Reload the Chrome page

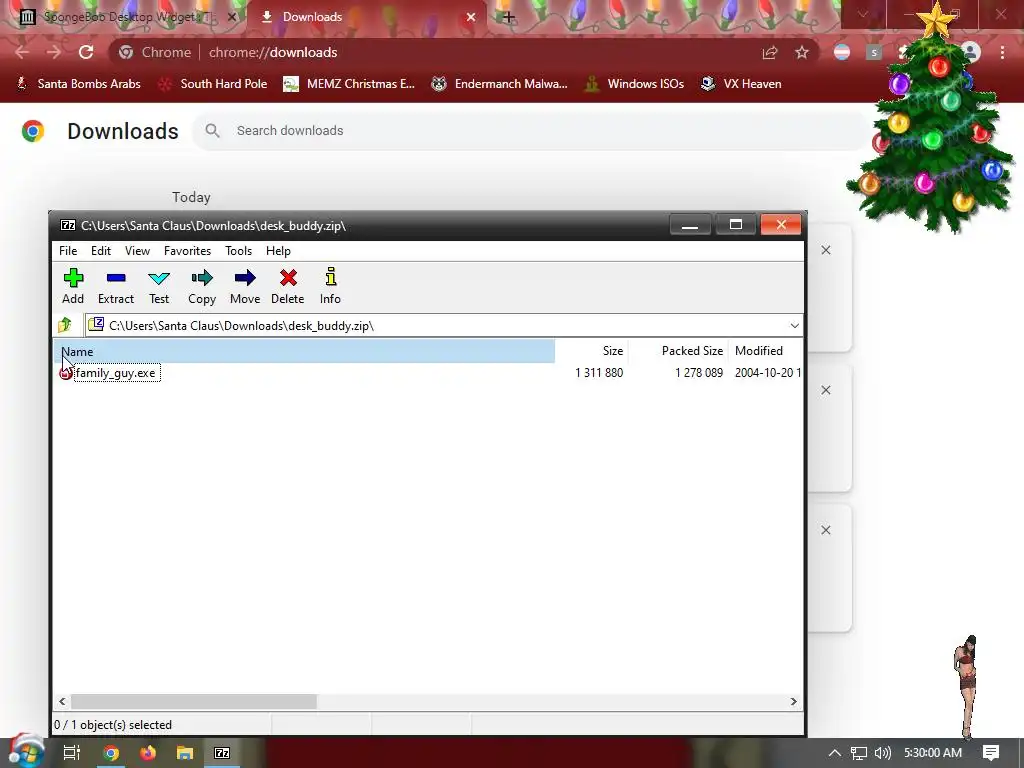tap(86, 52)
